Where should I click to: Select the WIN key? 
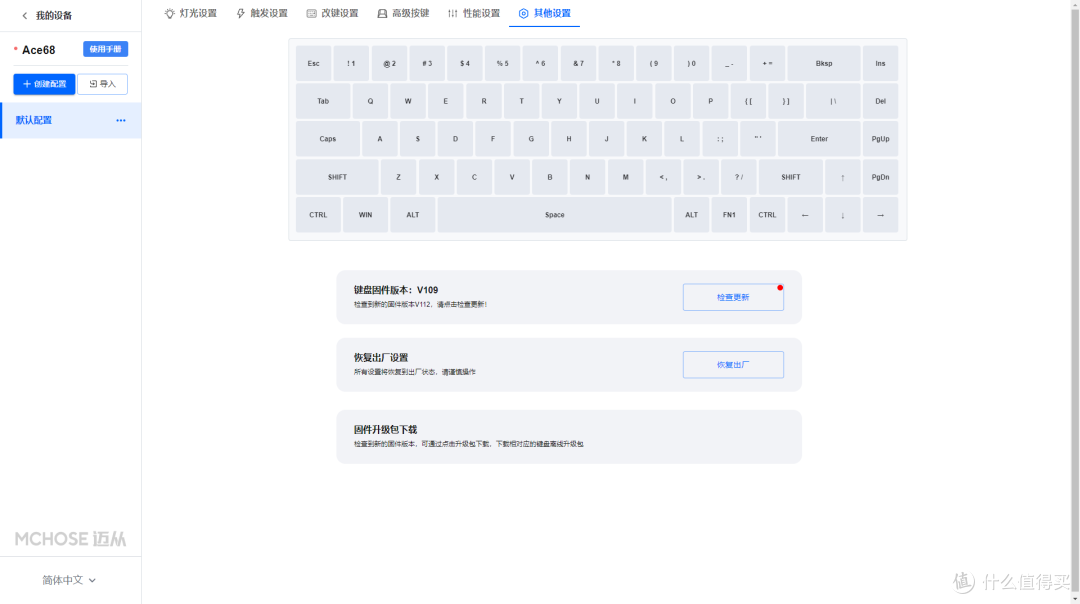coord(365,215)
